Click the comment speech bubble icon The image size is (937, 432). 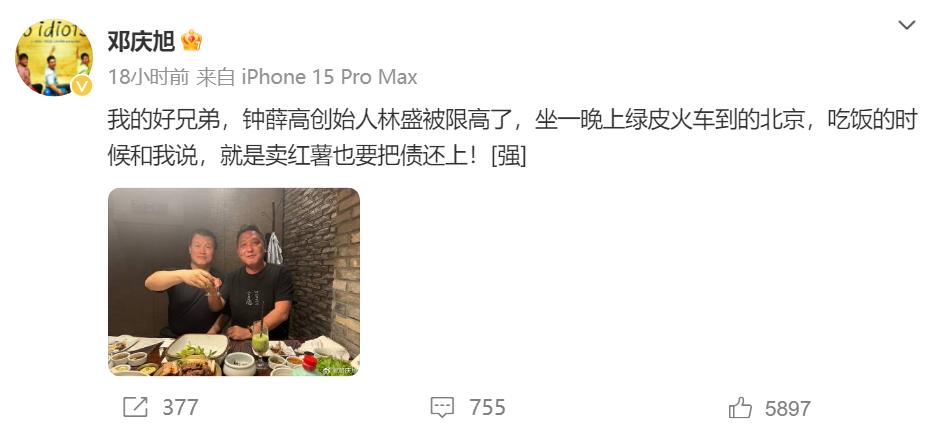(x=442, y=408)
